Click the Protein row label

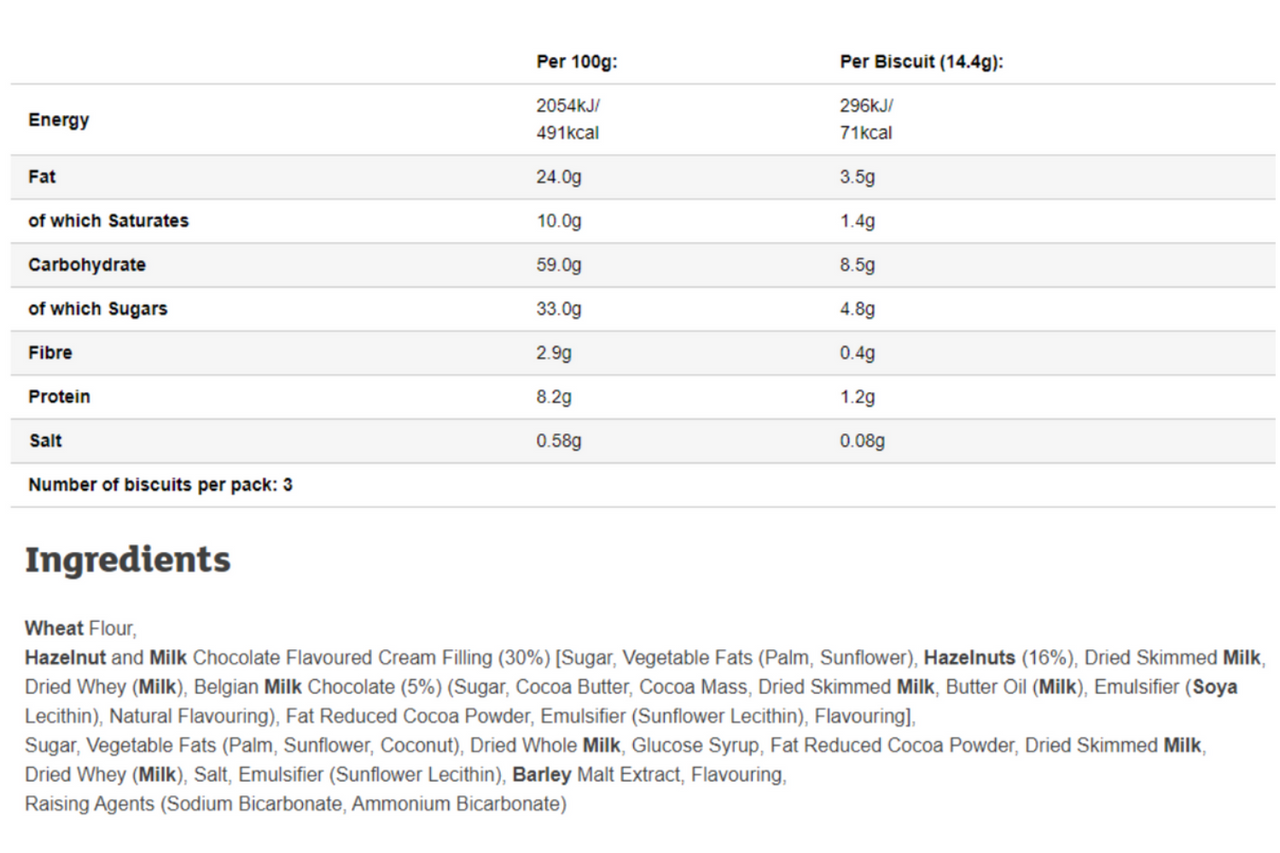[59, 397]
